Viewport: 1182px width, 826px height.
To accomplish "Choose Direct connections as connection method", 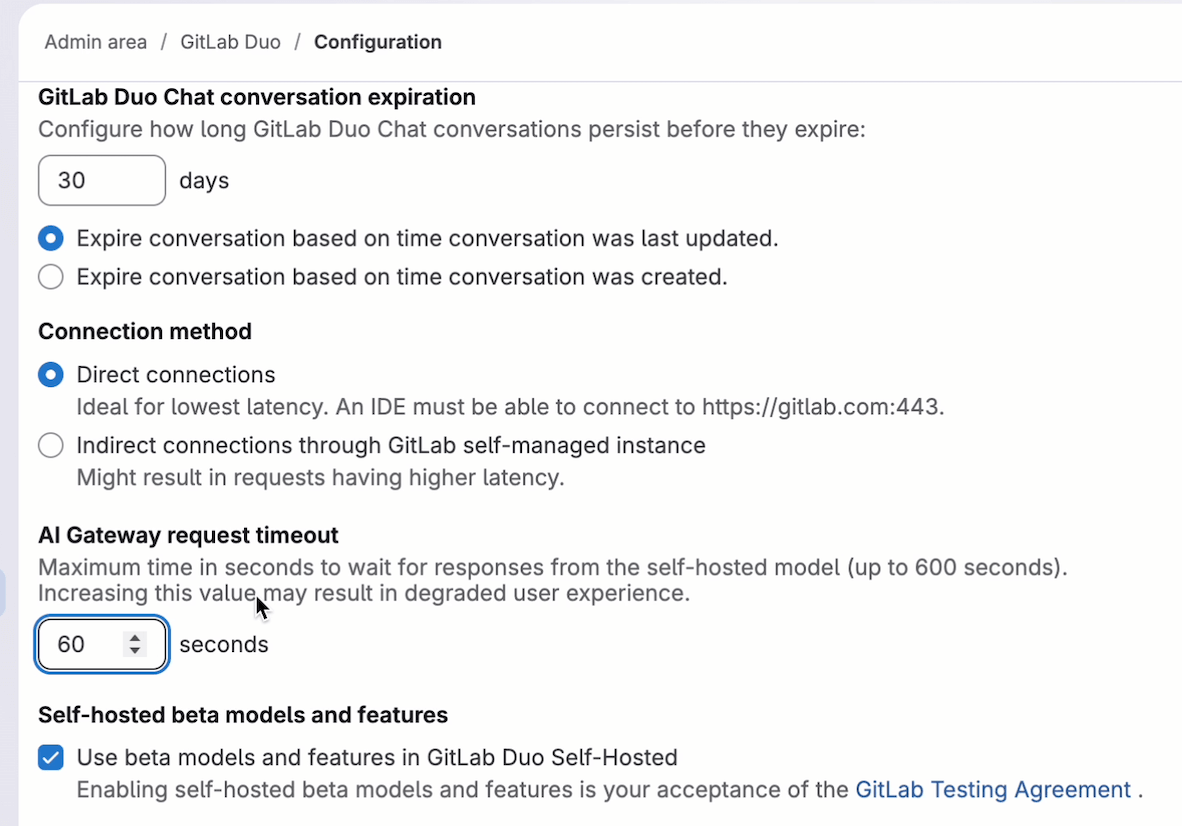I will 50,375.
